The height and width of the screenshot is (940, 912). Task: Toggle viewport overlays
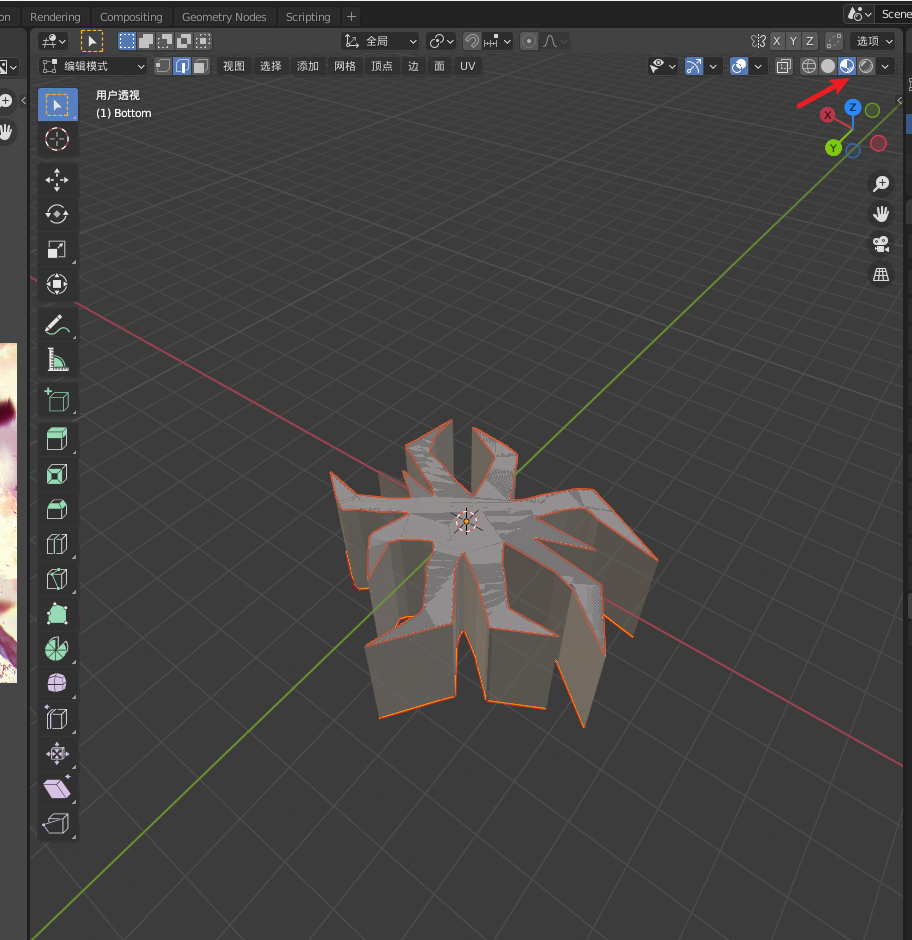click(739, 66)
